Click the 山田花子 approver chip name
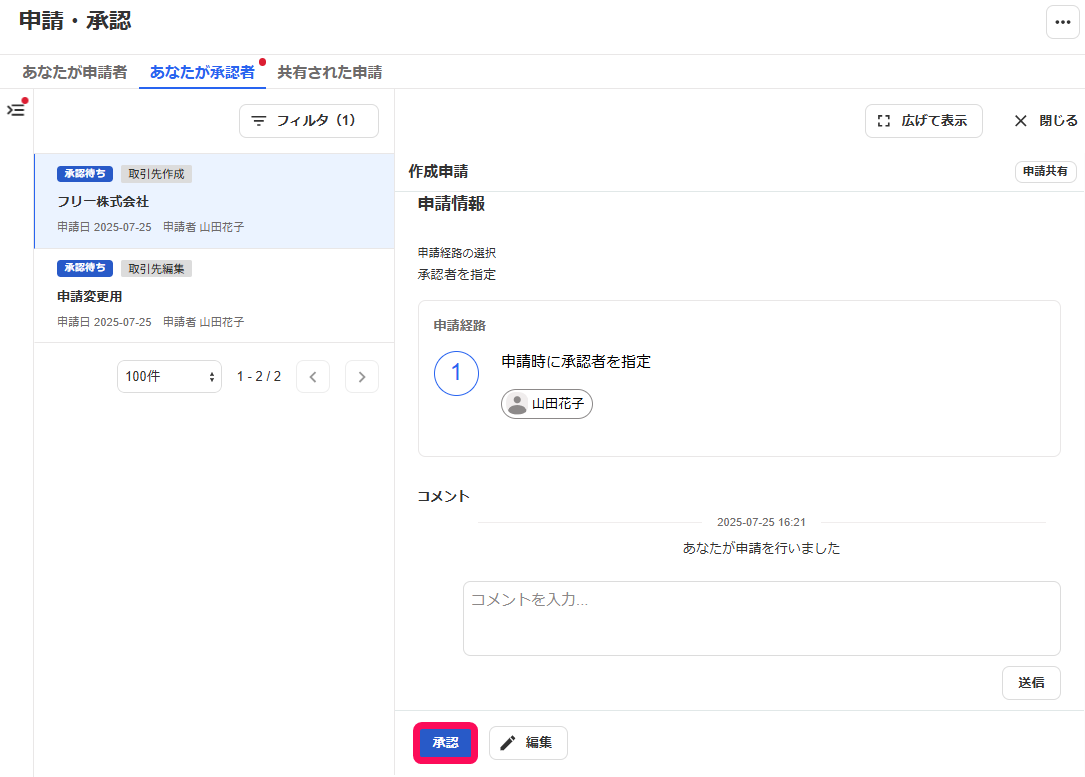 tap(558, 404)
